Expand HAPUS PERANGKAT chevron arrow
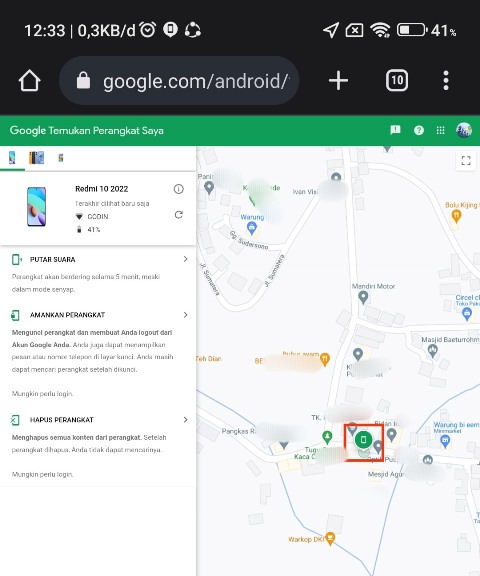The width and height of the screenshot is (480, 576). point(185,420)
